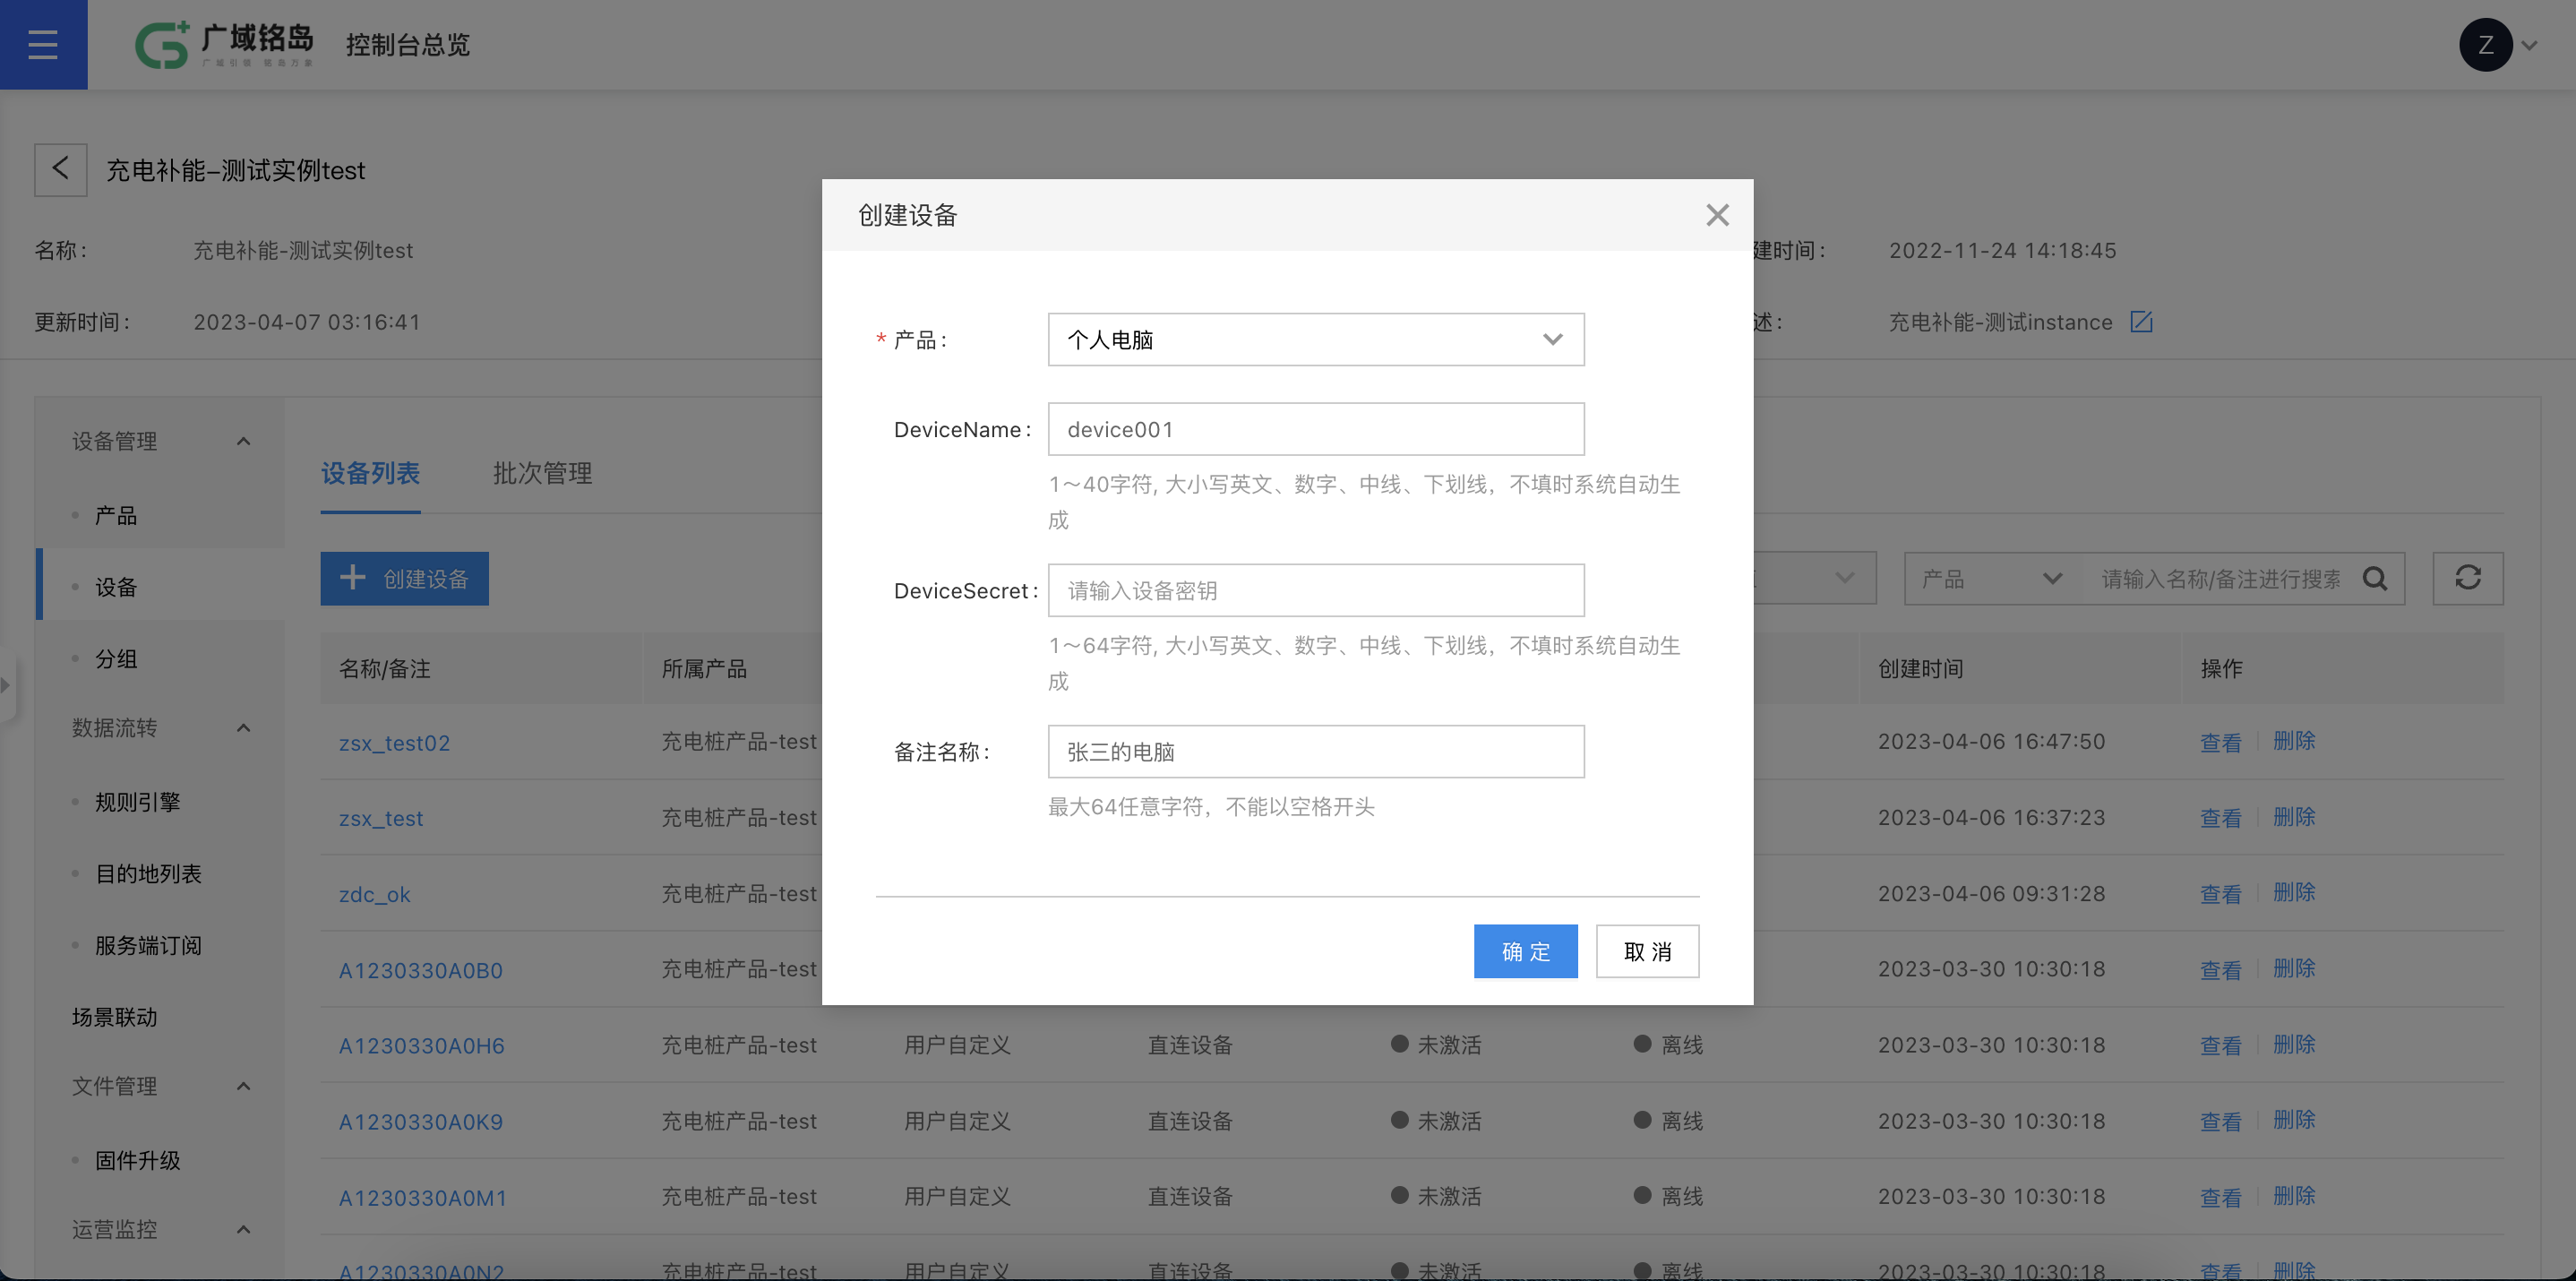The height and width of the screenshot is (1281, 2576).
Task: Click 查看 for A1230330A0K9 row
Action: pyautogui.click(x=2220, y=1122)
